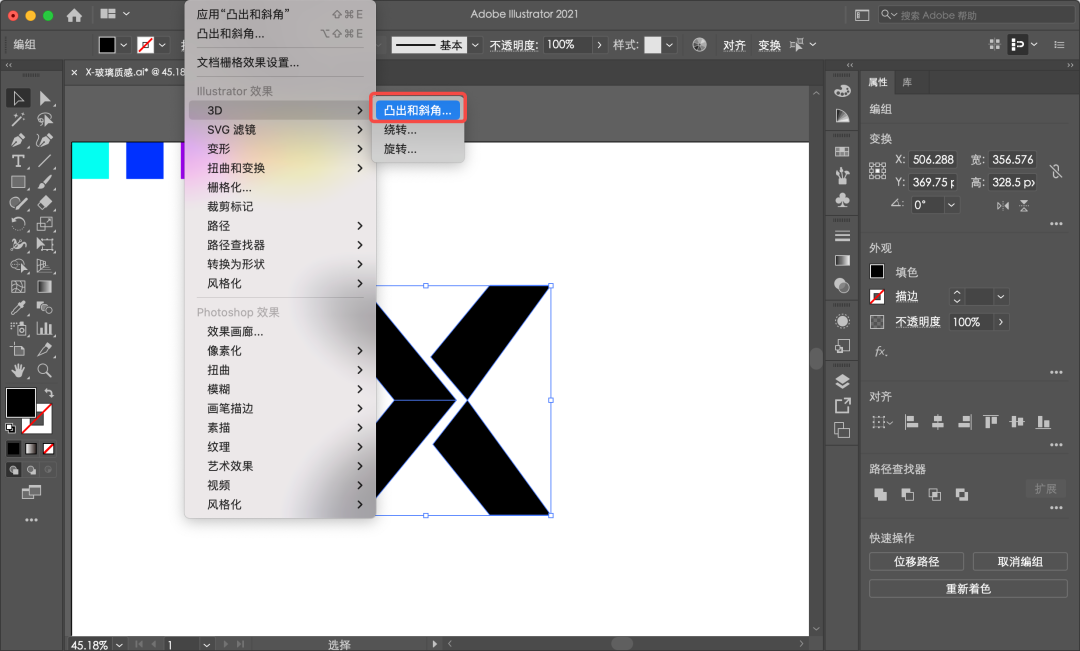Toggle constrain width and height proportions

tap(1055, 171)
